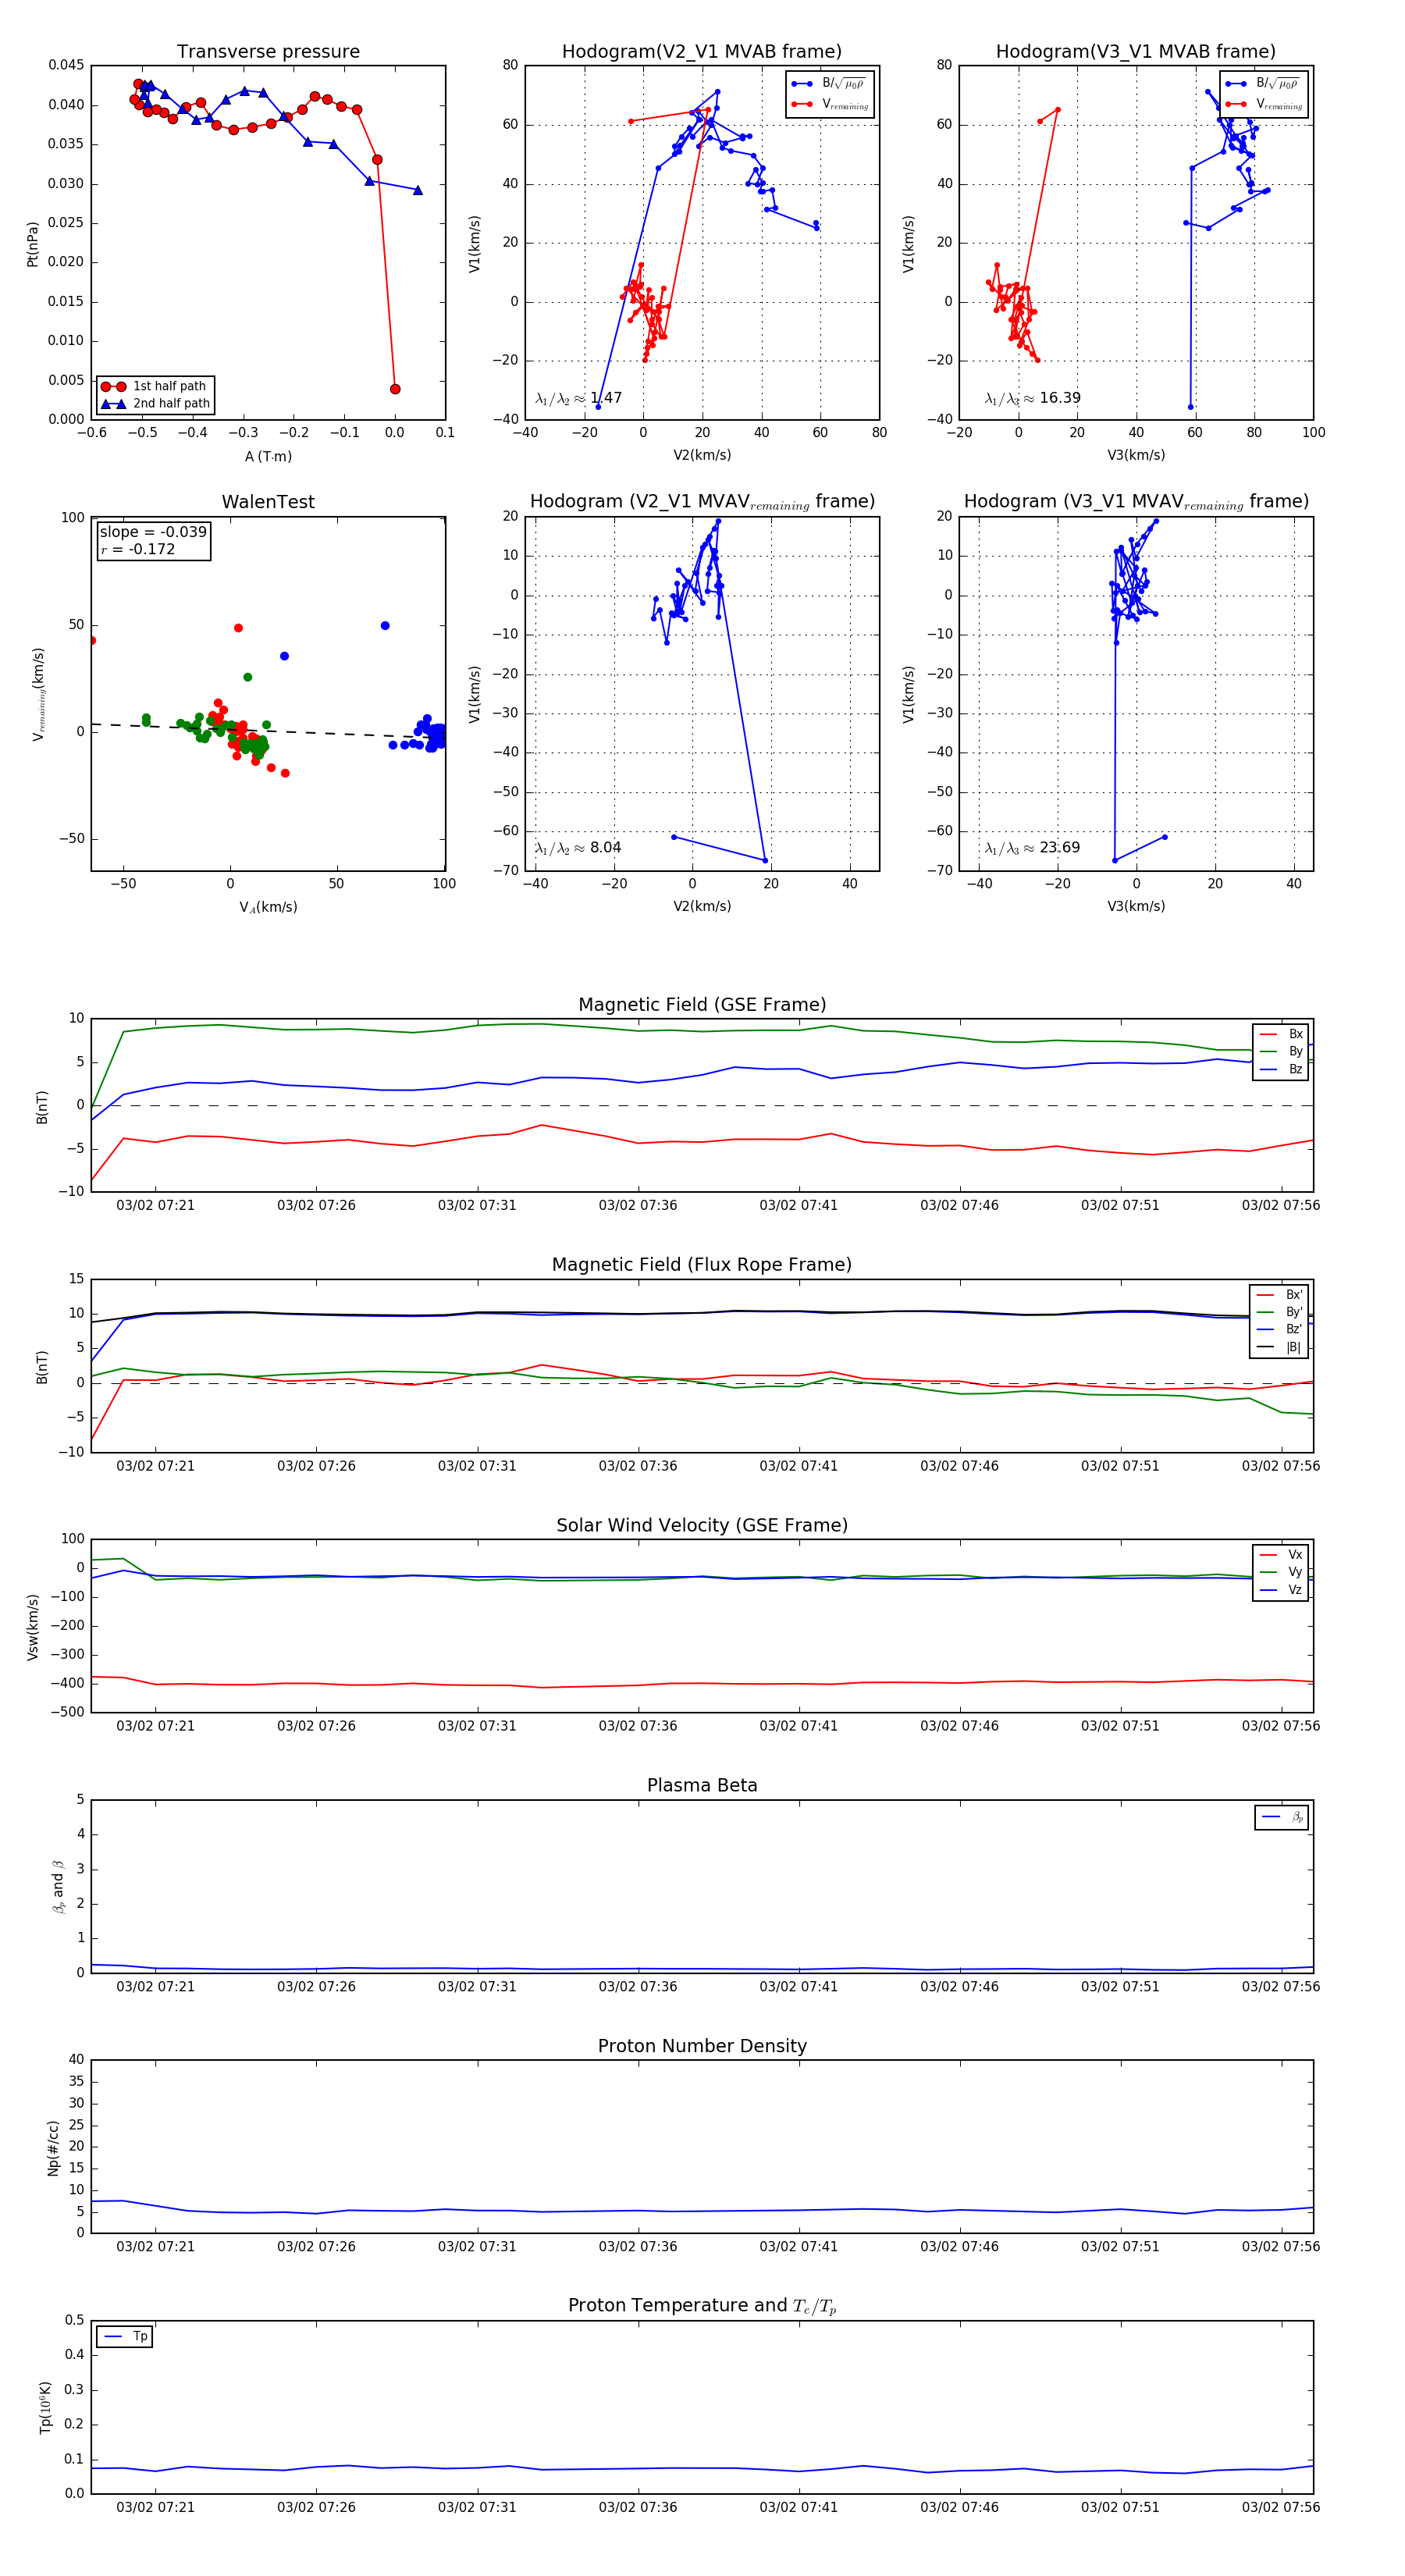Click the 'Hodogram(V3_V1 MVAB frame)' title
This screenshot has height=2576, width=1405.
1136,52
